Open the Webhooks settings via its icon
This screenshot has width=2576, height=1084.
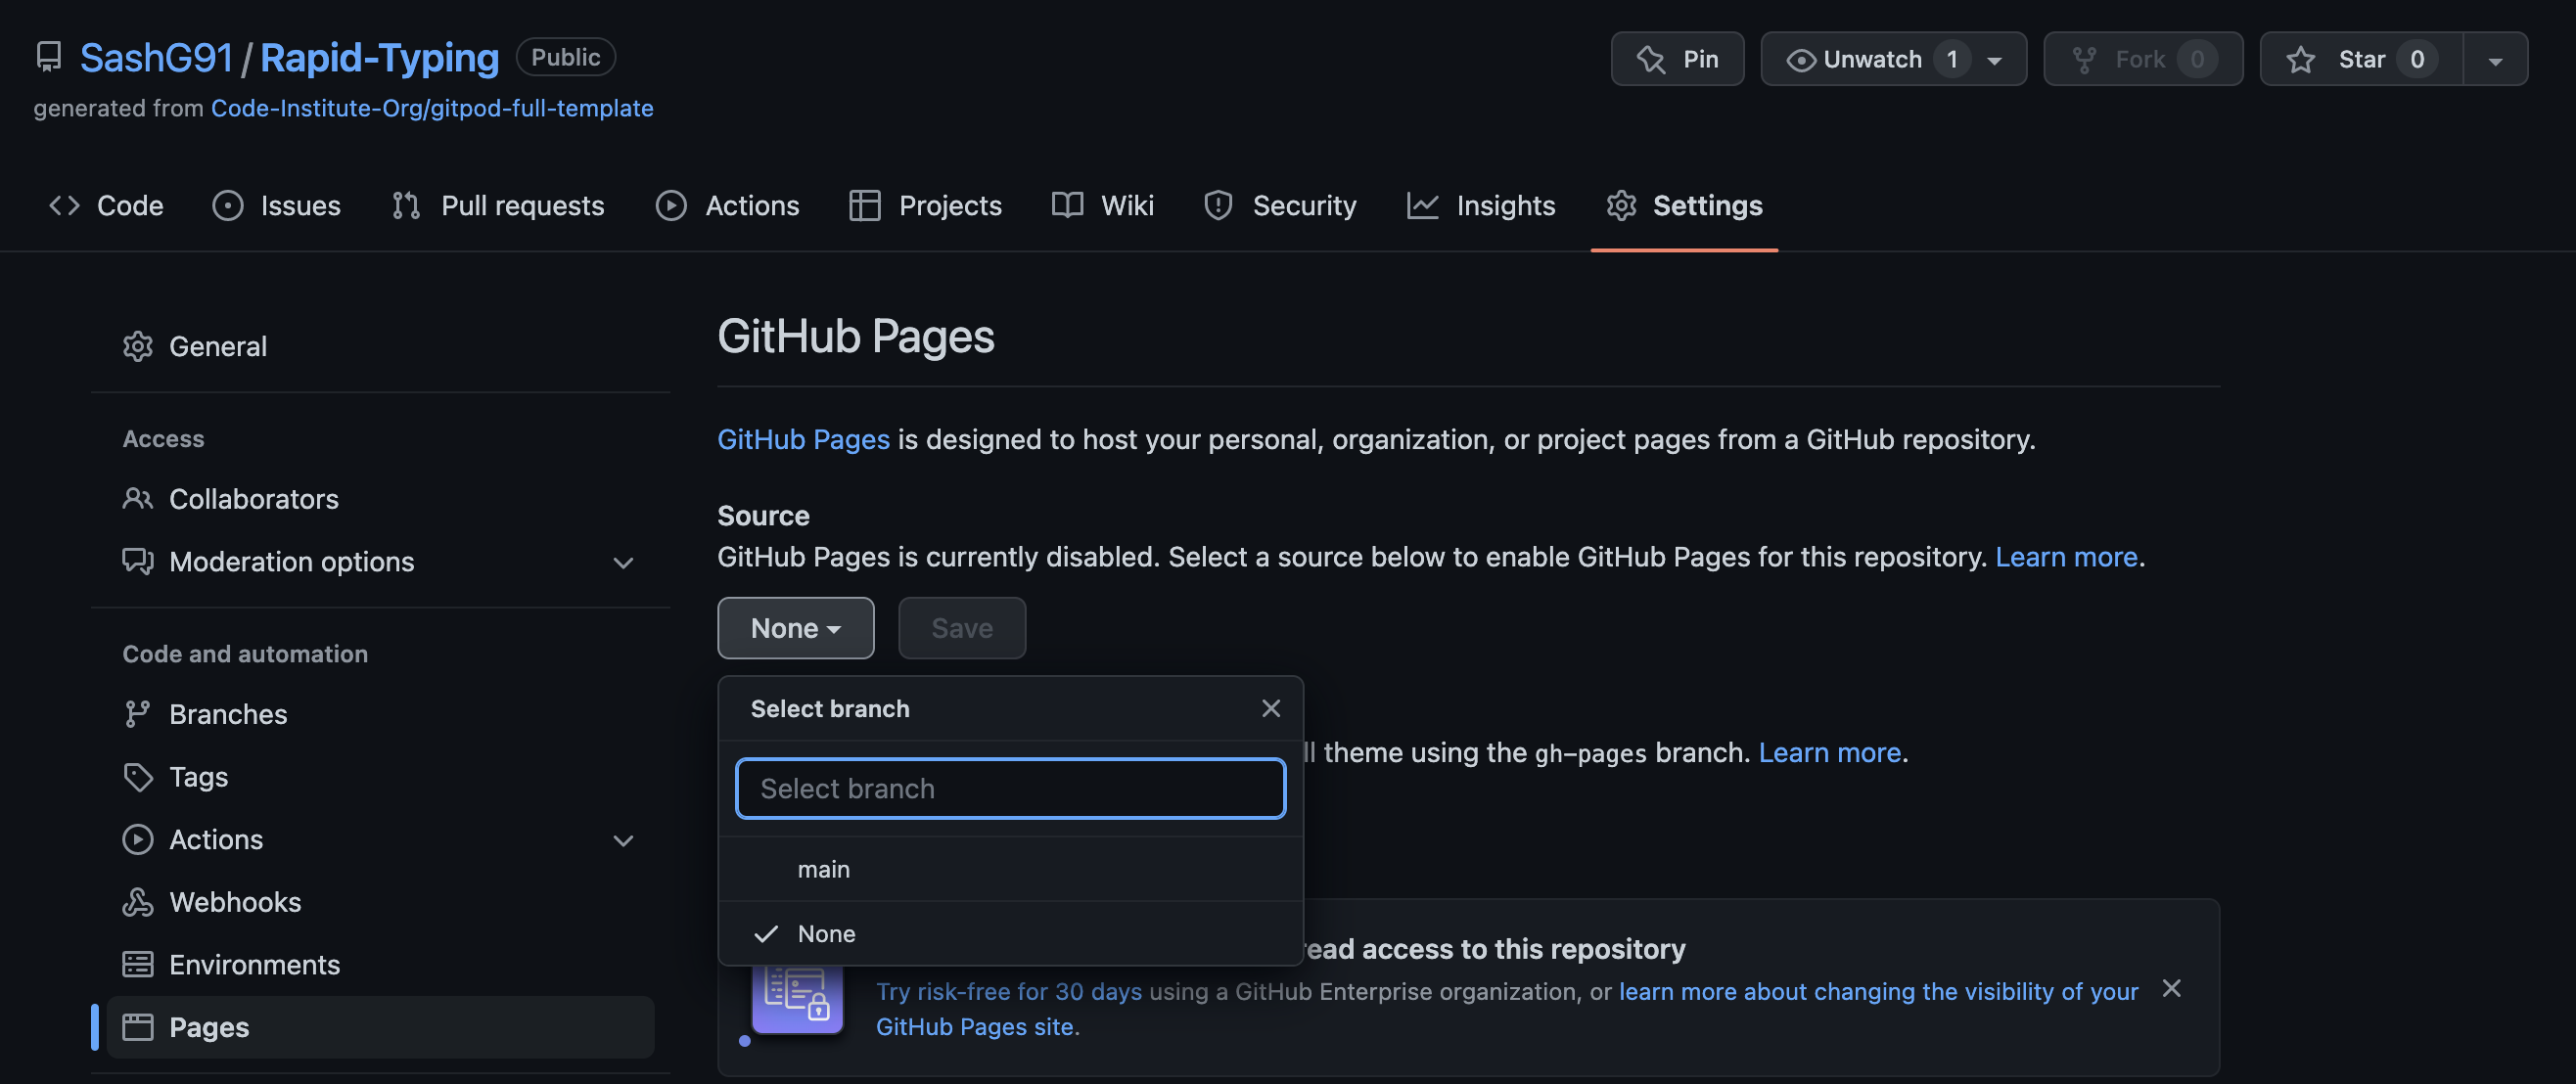click(x=138, y=901)
